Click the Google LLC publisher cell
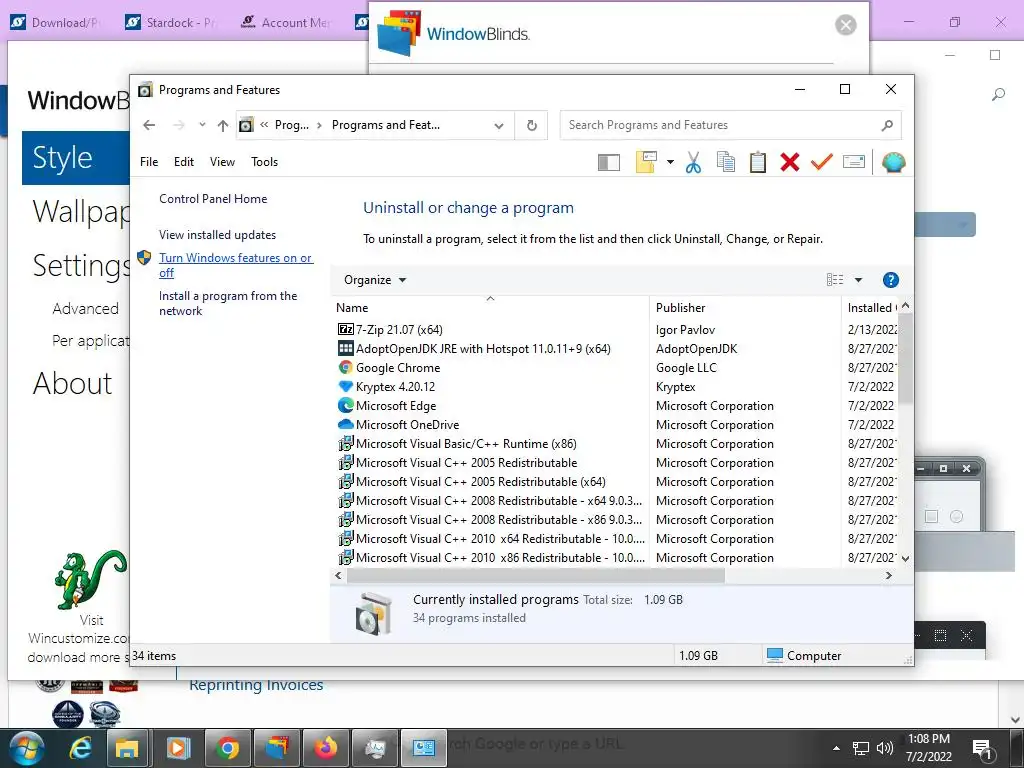Screen dimensions: 1024x768 (x=686, y=368)
